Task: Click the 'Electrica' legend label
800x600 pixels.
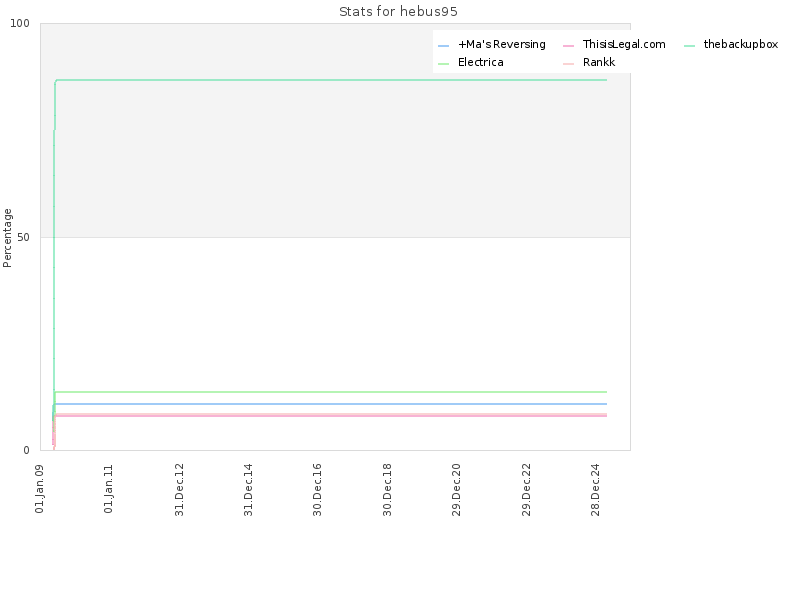Action: 481,62
